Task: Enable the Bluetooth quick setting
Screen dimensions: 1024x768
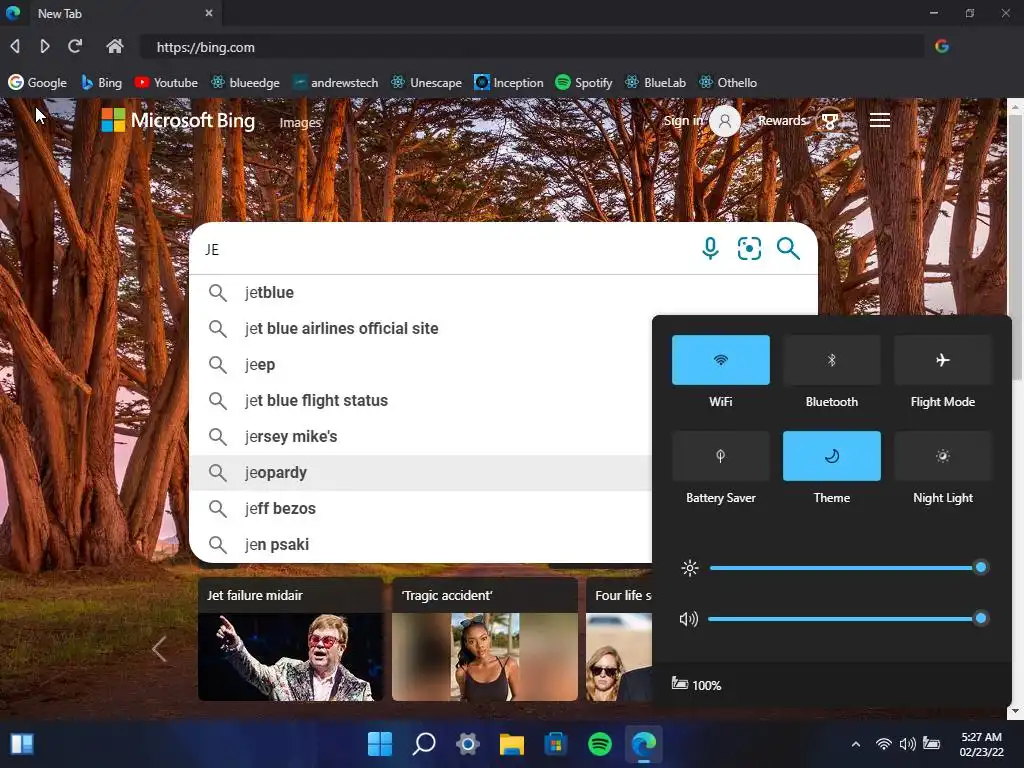Action: click(831, 360)
